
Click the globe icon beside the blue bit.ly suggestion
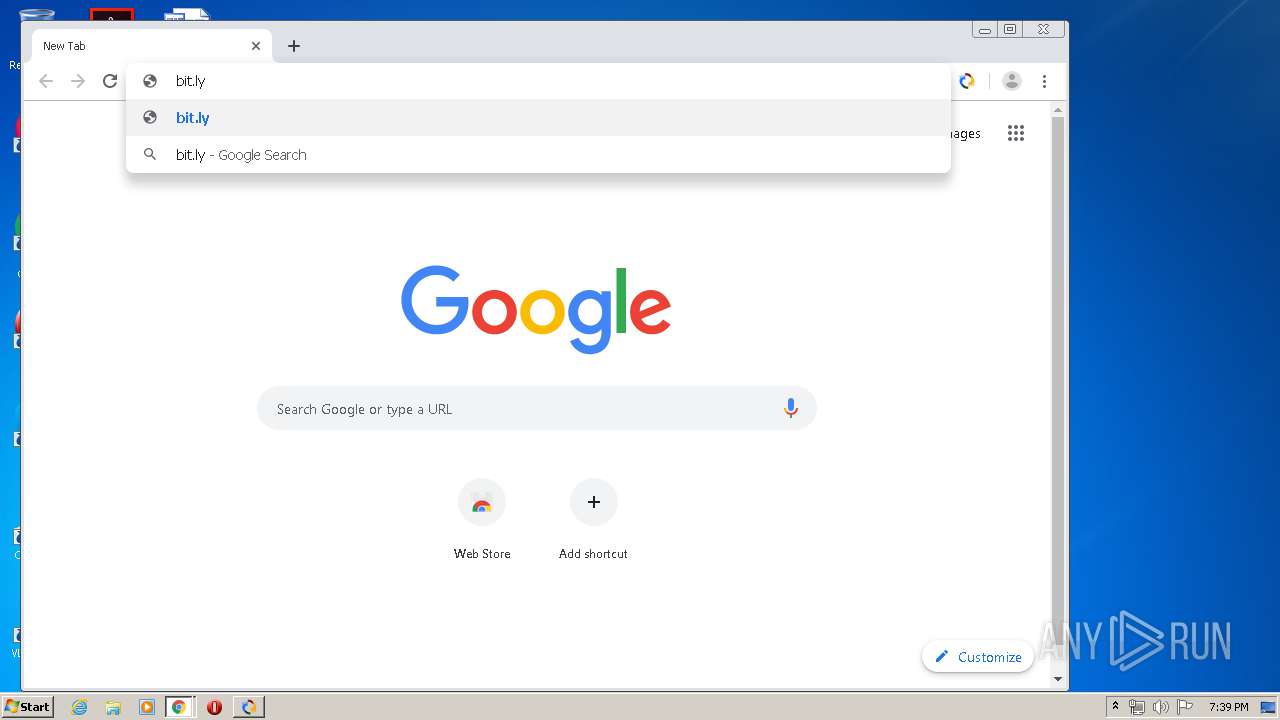coord(150,117)
